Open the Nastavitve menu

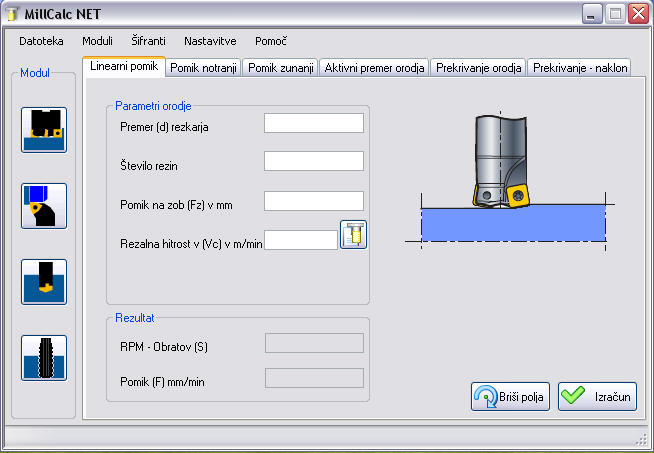(x=210, y=41)
